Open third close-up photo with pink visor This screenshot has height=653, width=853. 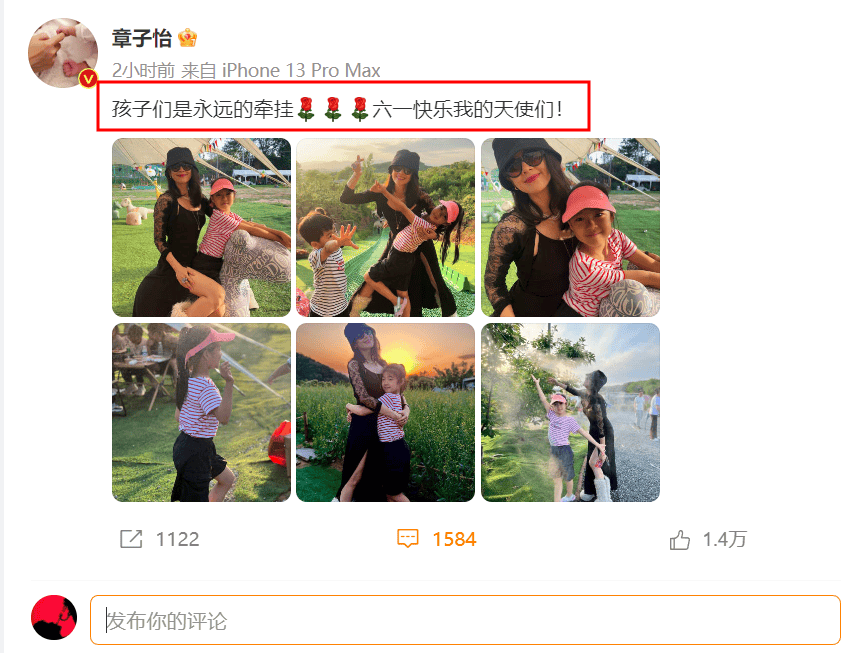pos(571,227)
